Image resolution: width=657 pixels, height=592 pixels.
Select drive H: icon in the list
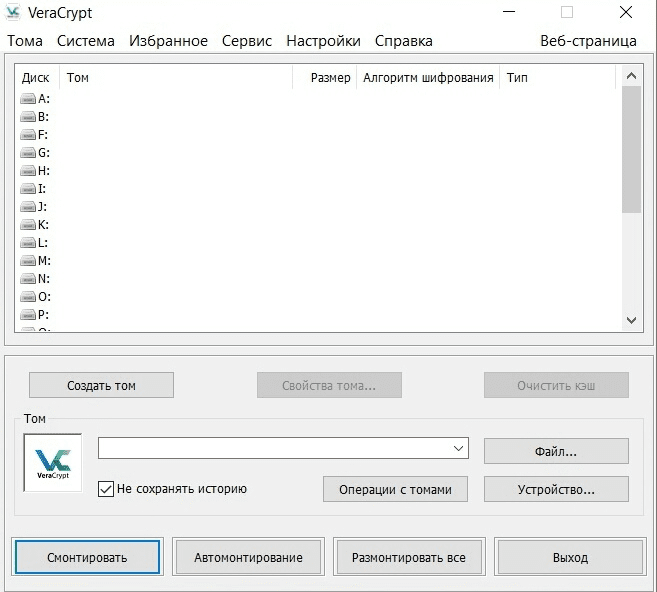(28, 171)
